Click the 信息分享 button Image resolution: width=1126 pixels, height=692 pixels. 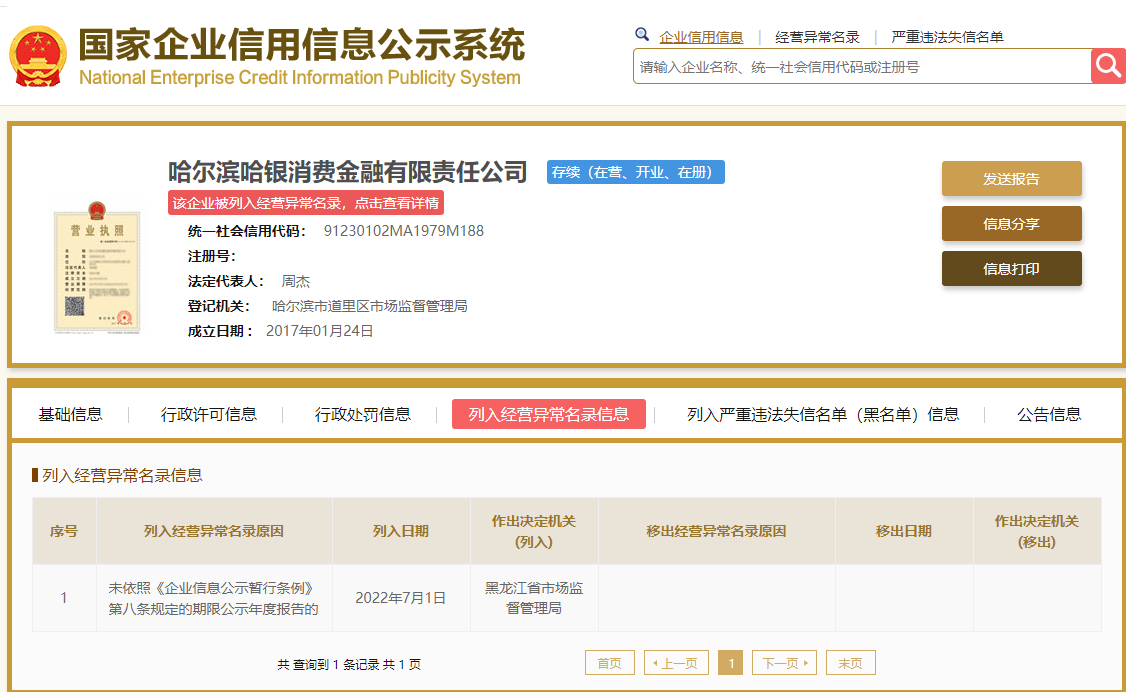point(1011,224)
